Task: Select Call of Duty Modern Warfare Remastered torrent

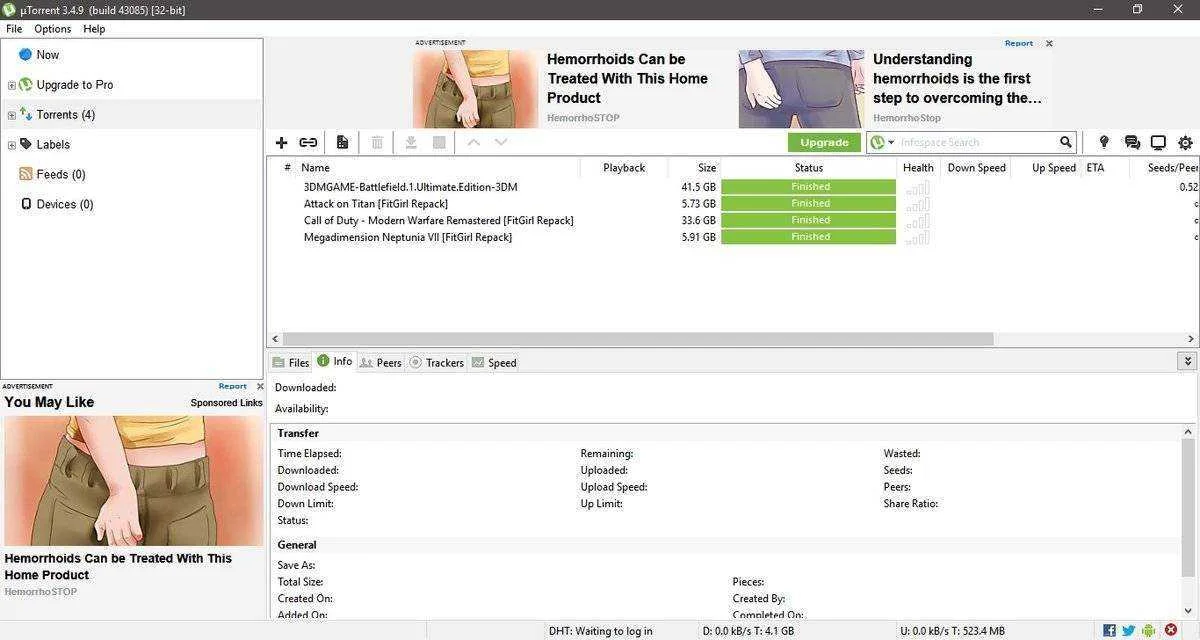Action: [438, 220]
